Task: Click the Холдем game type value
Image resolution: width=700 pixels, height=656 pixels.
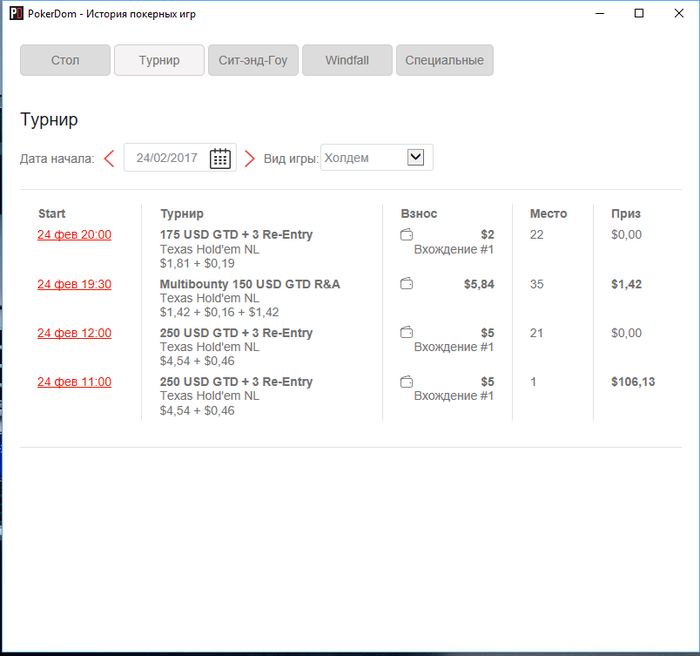Action: pos(346,158)
